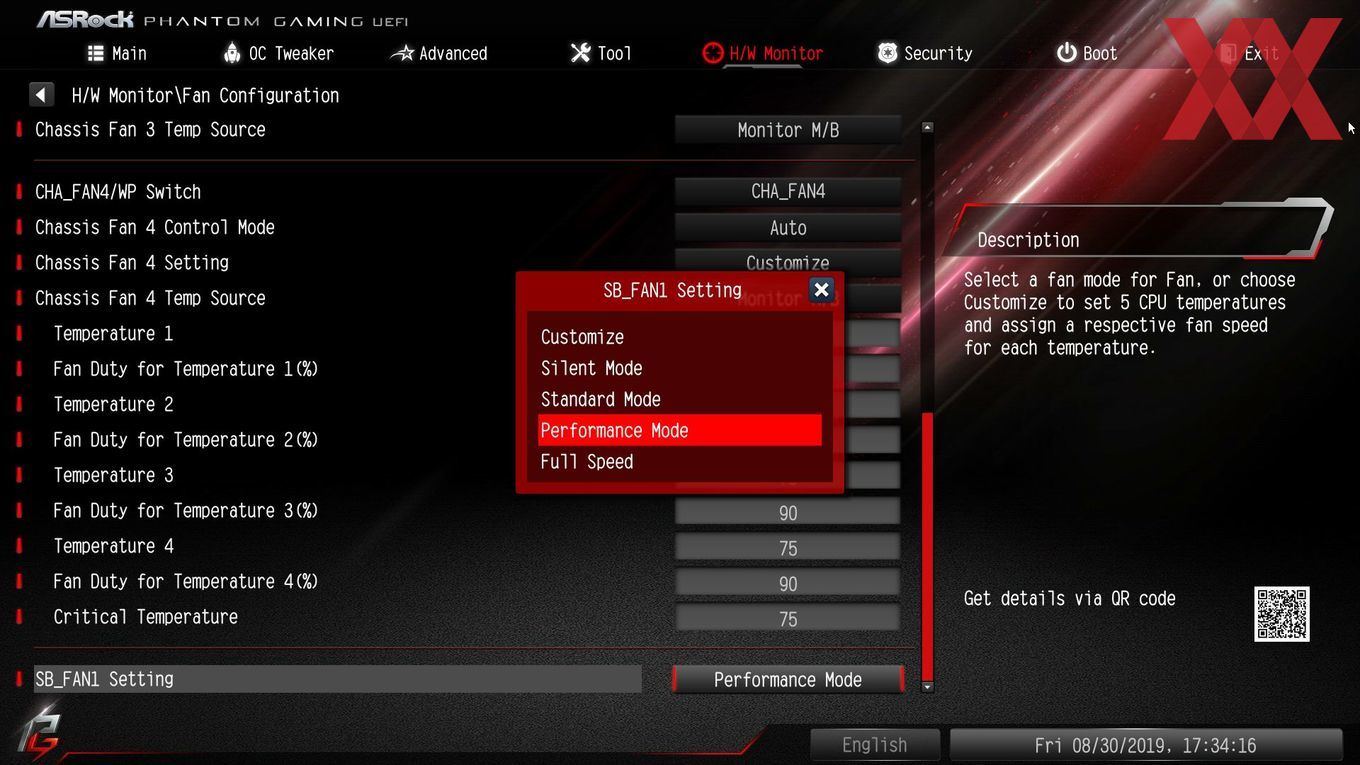The width and height of the screenshot is (1360, 765).
Task: Go to the Security tab
Action: coord(925,53)
